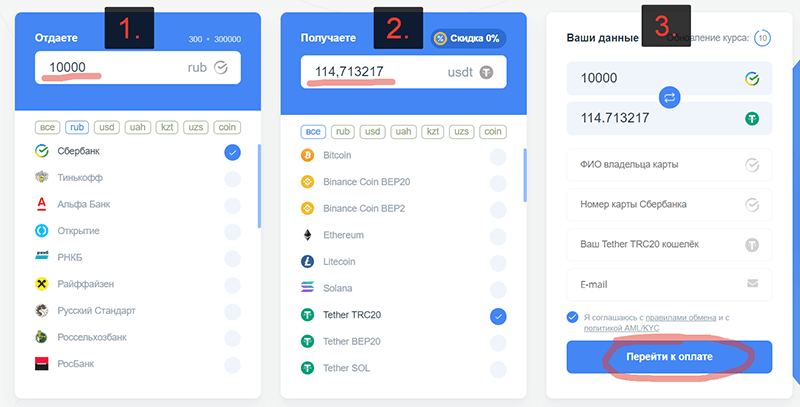Open the политикой AML/KYC link

pyautogui.click(x=621, y=328)
